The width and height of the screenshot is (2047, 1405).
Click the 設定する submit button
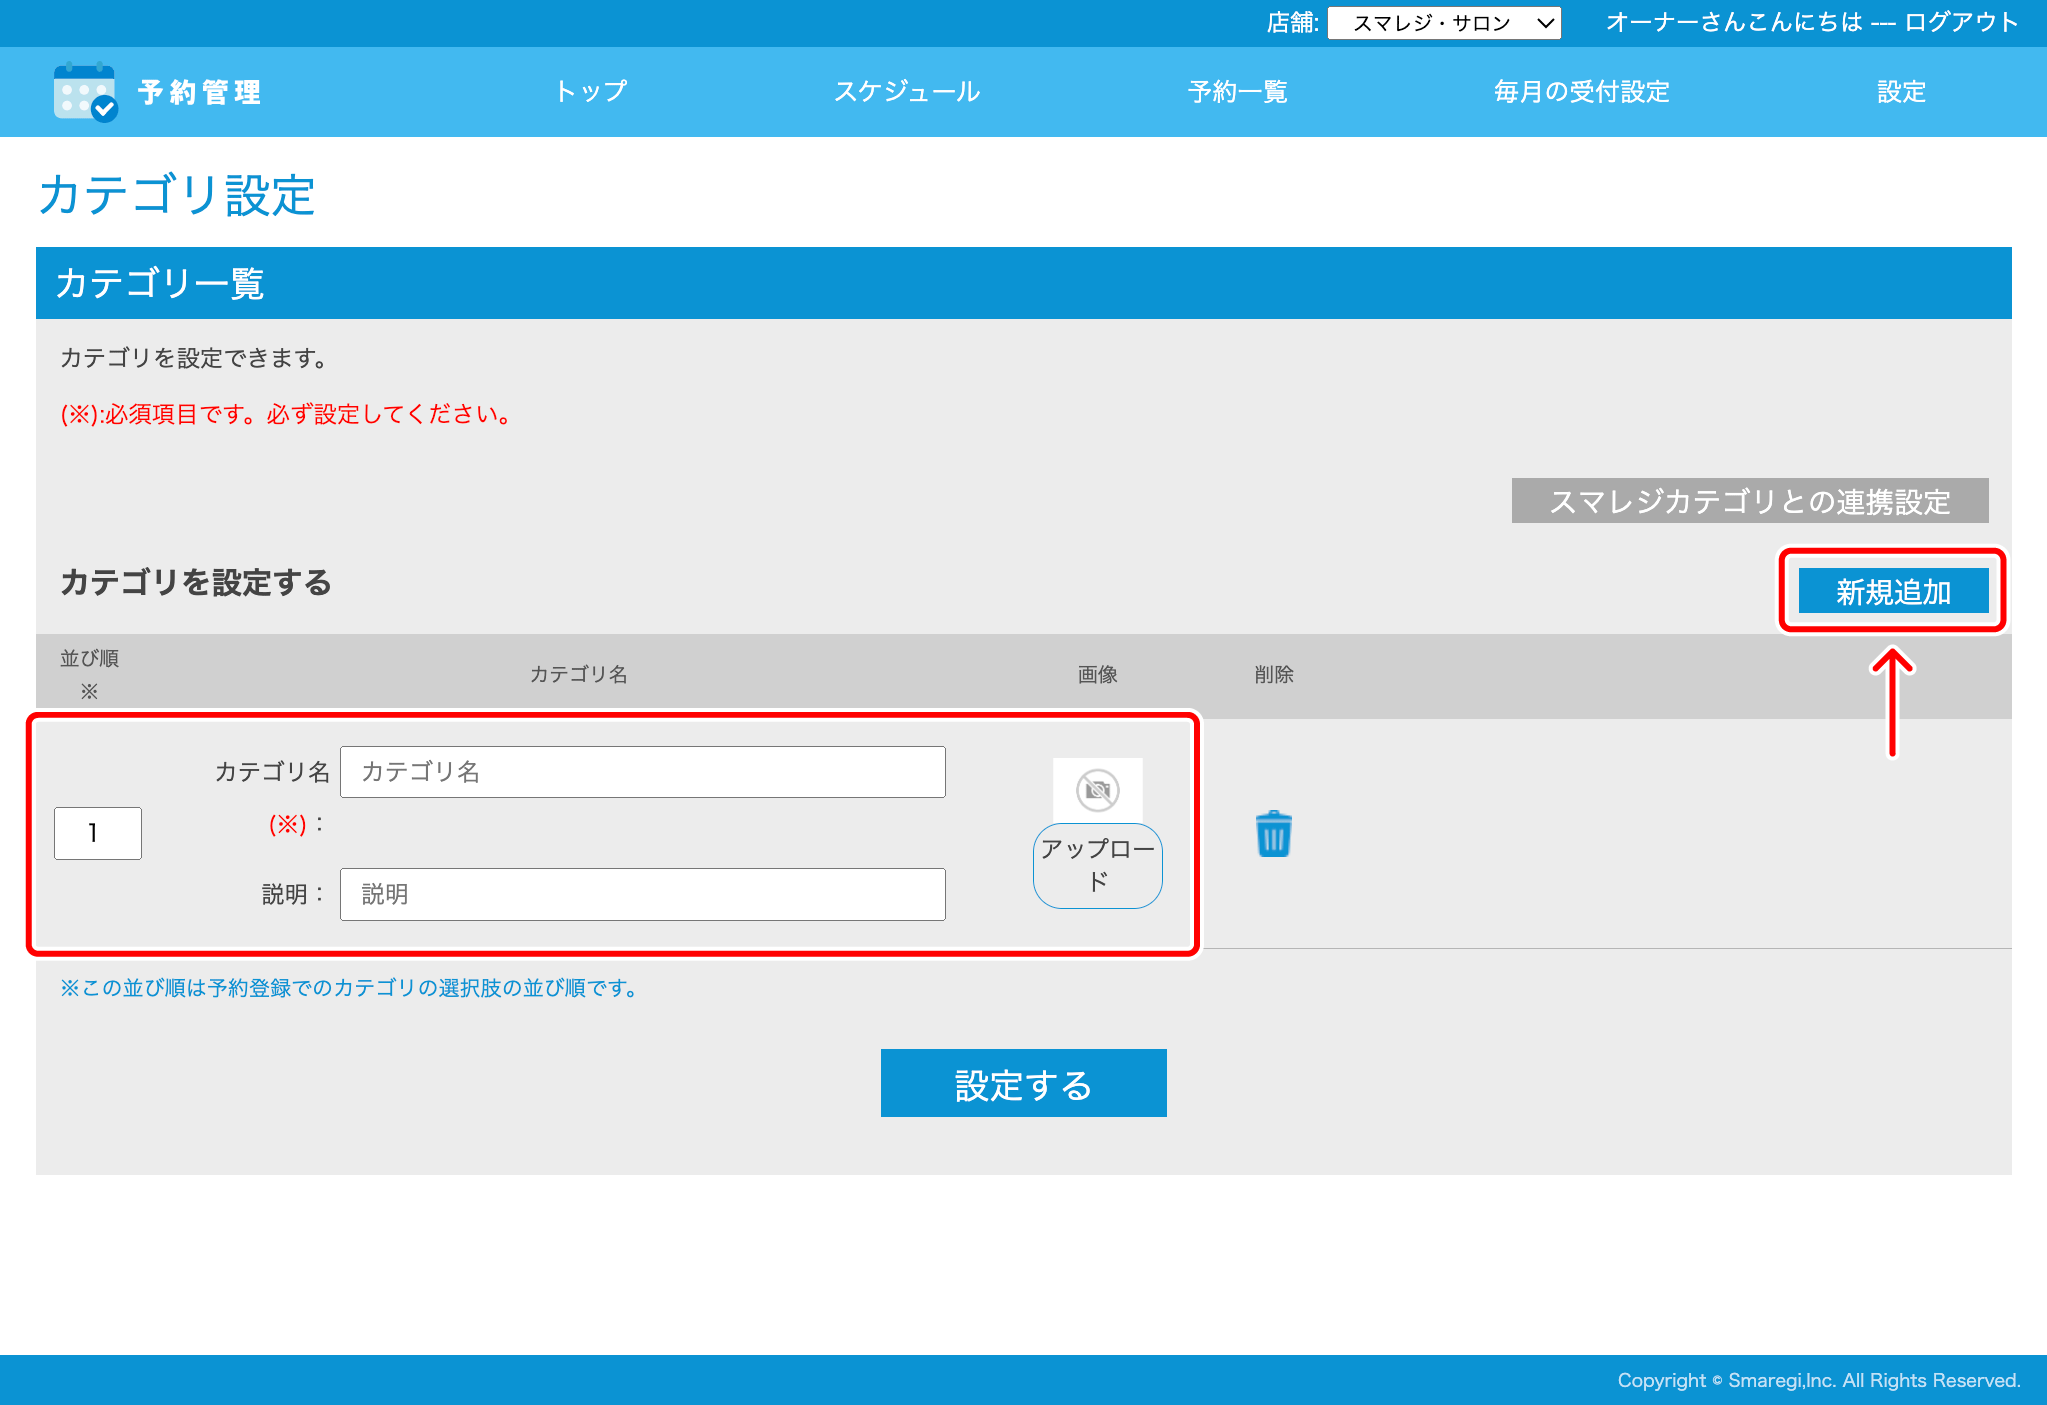1023,1083
